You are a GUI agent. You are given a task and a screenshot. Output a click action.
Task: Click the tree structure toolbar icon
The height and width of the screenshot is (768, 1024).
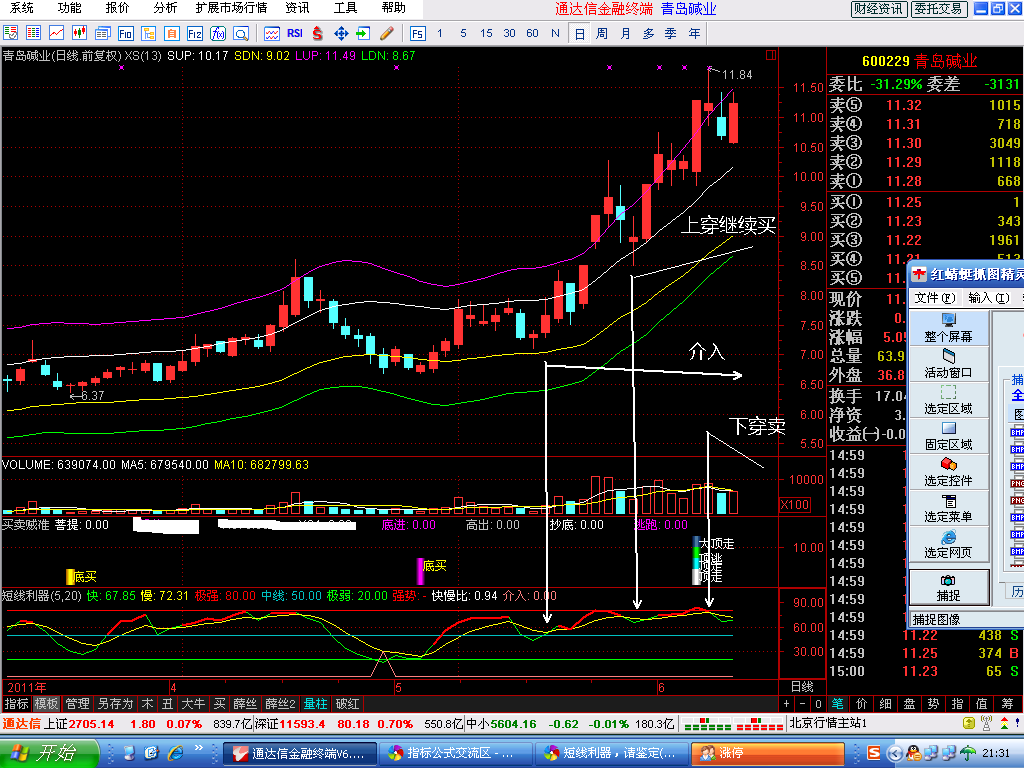tap(148, 33)
